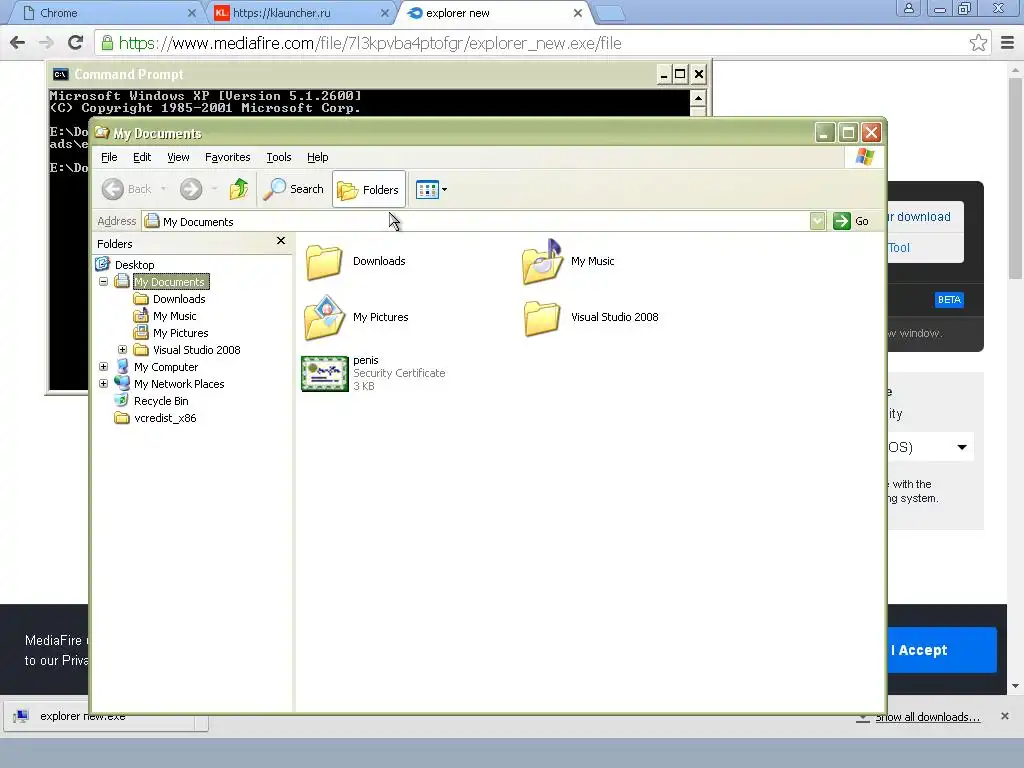Click the green secure padlock icon
The width and height of the screenshot is (1024, 768).
(106, 43)
